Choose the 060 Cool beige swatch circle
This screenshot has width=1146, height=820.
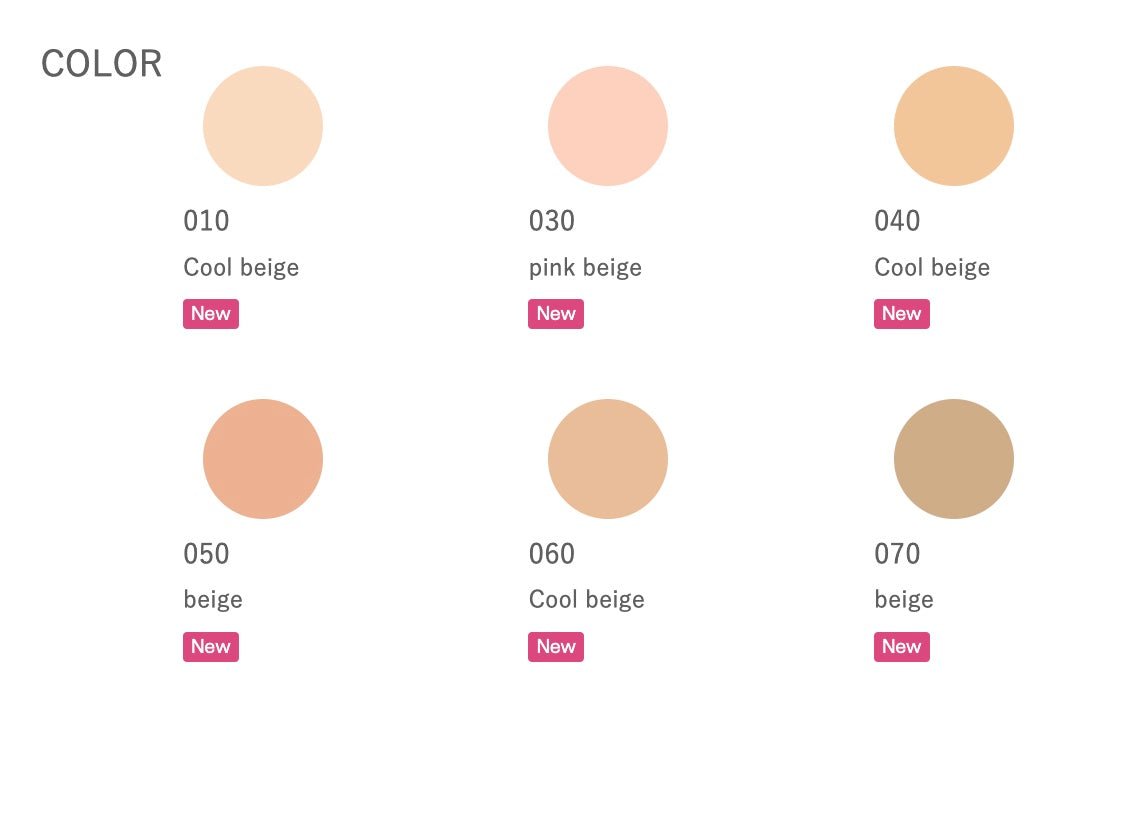[608, 459]
